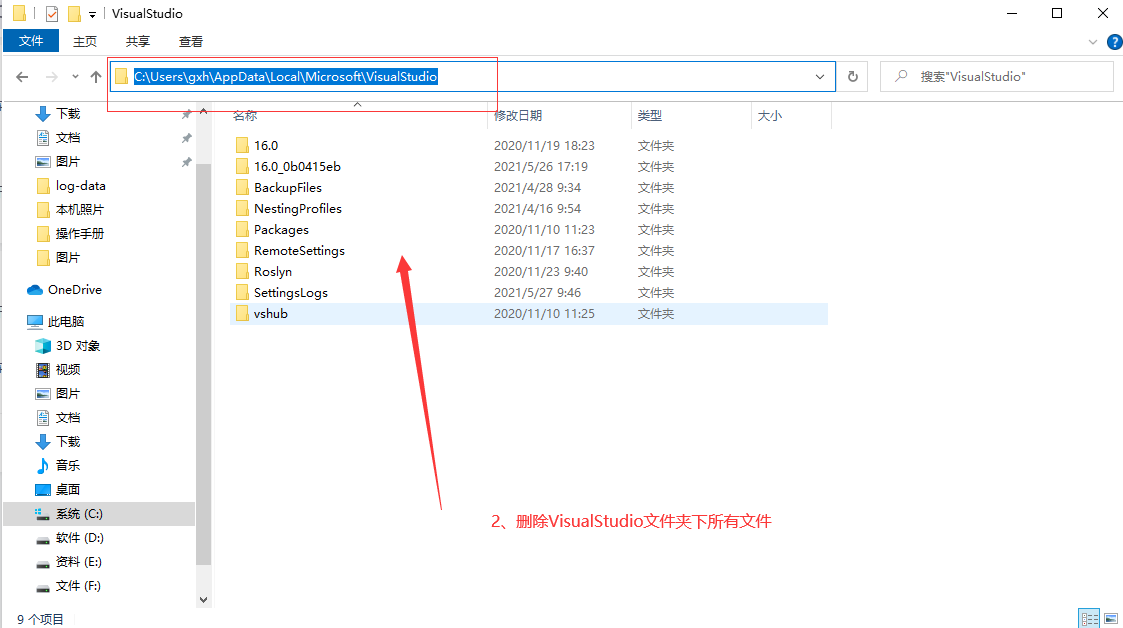Viewport: 1123px width, 628px height.
Task: Click the address bar path field
Action: click(473, 77)
